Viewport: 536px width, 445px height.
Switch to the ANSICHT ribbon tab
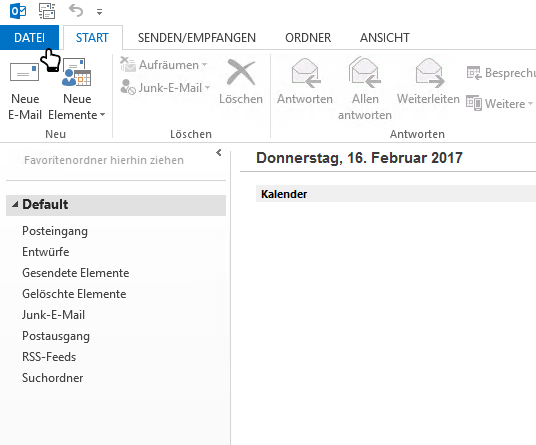coord(385,38)
